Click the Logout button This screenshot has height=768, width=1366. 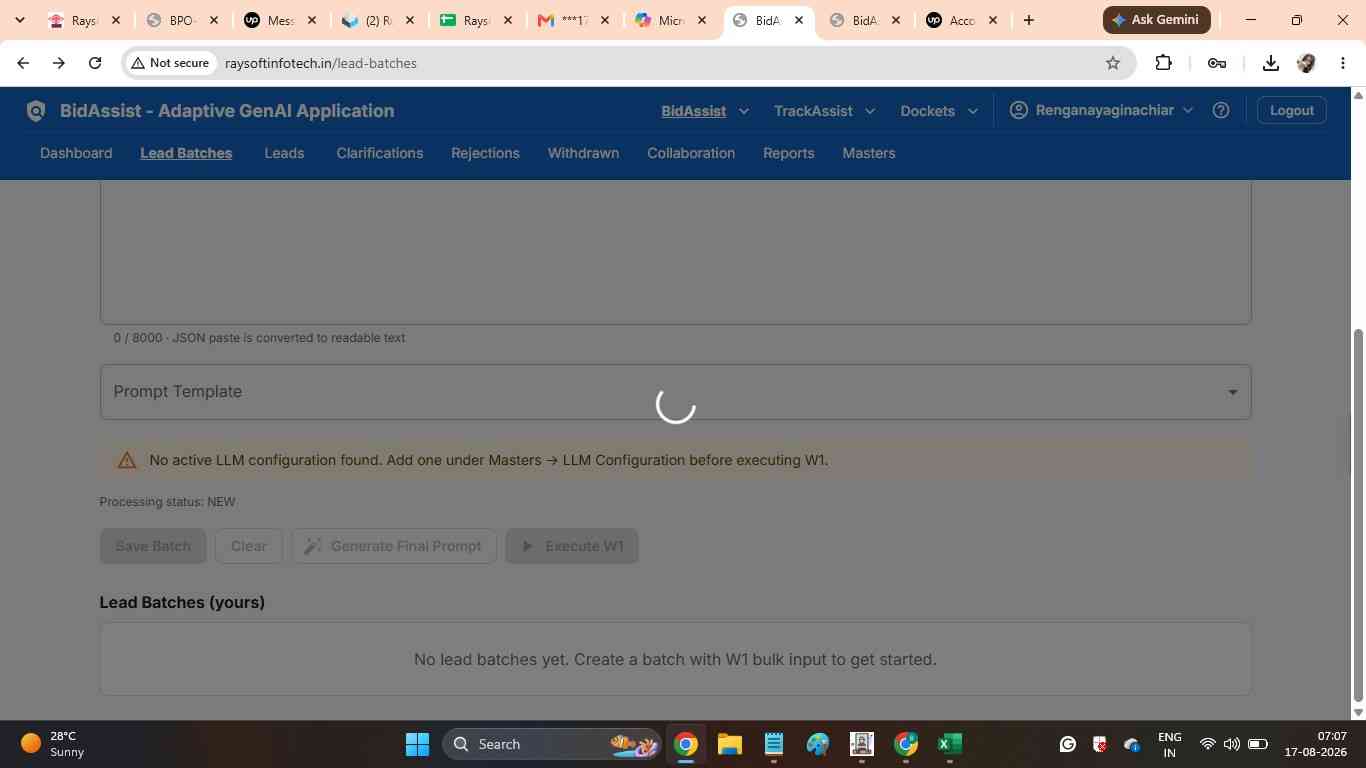tap(1291, 110)
